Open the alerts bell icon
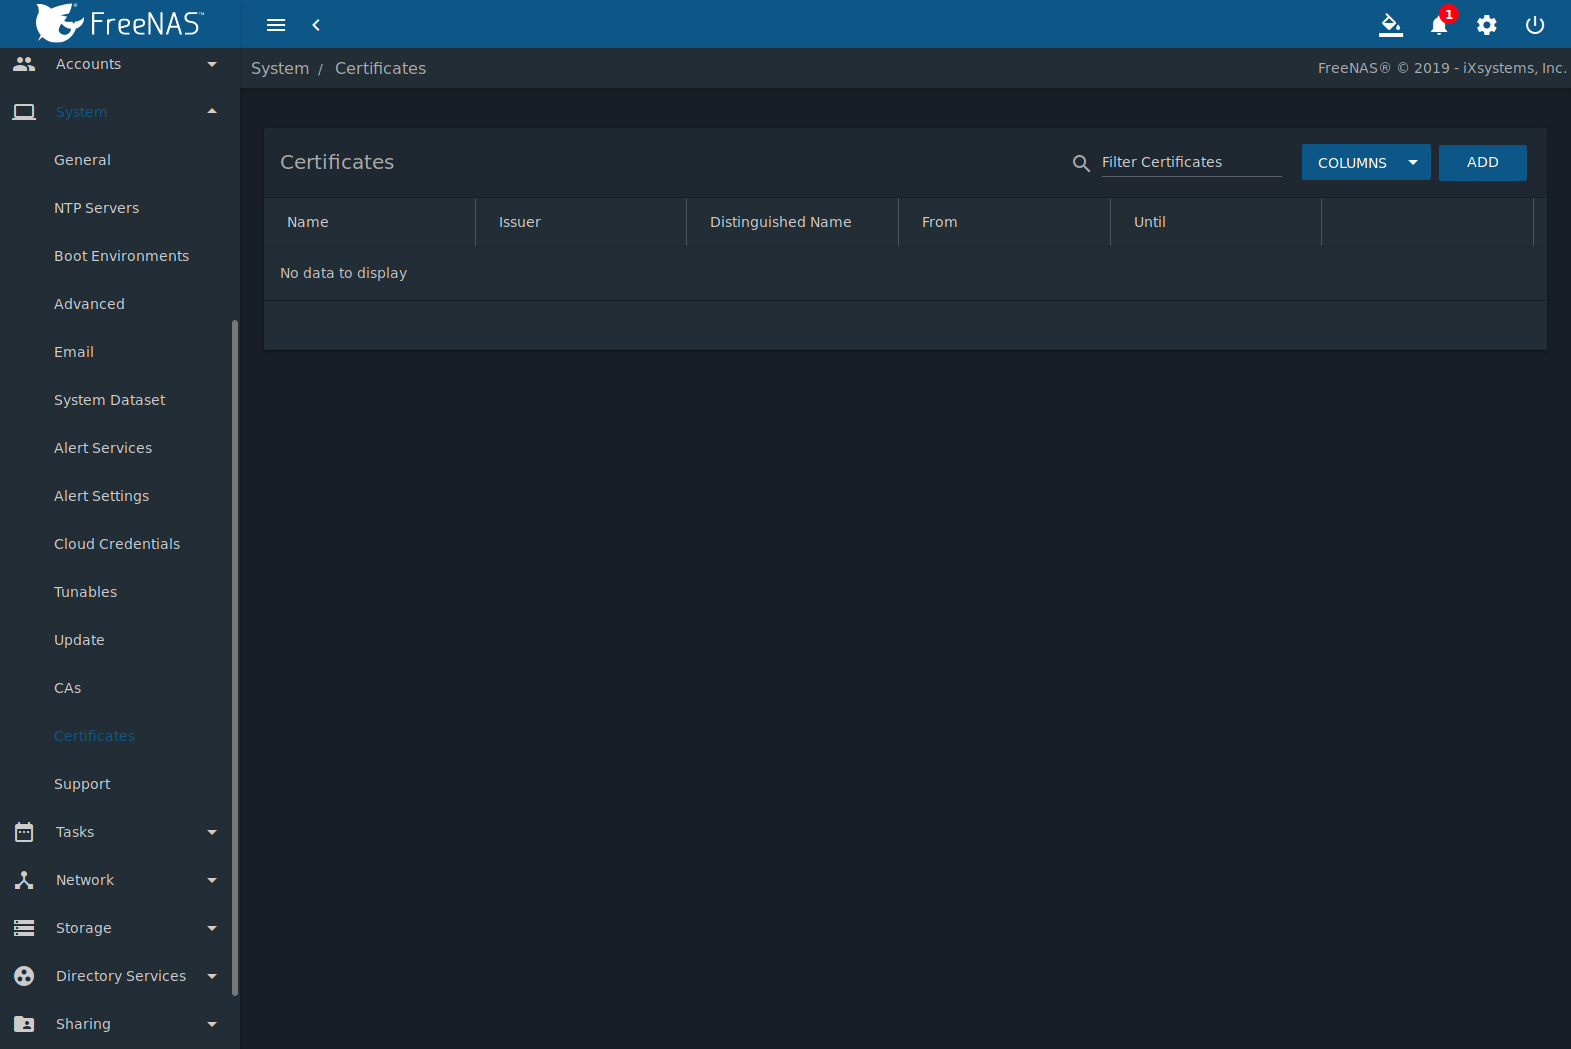Image resolution: width=1571 pixels, height=1049 pixels. click(x=1439, y=25)
